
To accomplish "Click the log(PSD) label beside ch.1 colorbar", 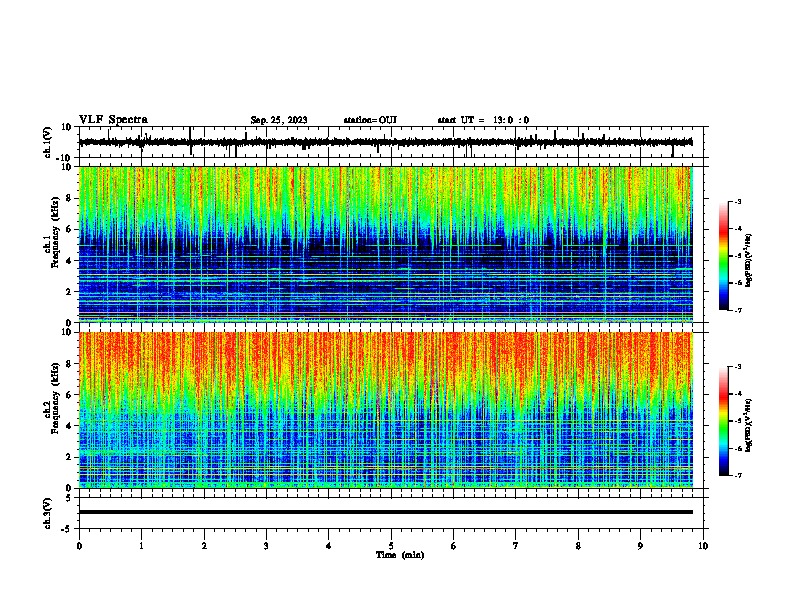I will [749, 260].
